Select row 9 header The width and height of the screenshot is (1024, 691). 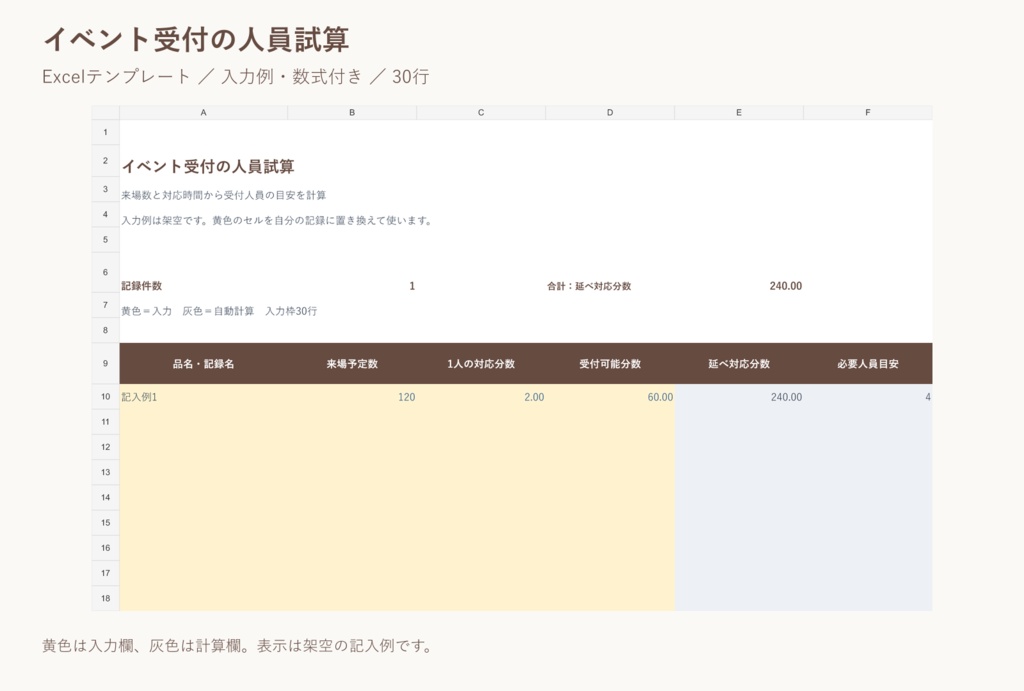105,363
